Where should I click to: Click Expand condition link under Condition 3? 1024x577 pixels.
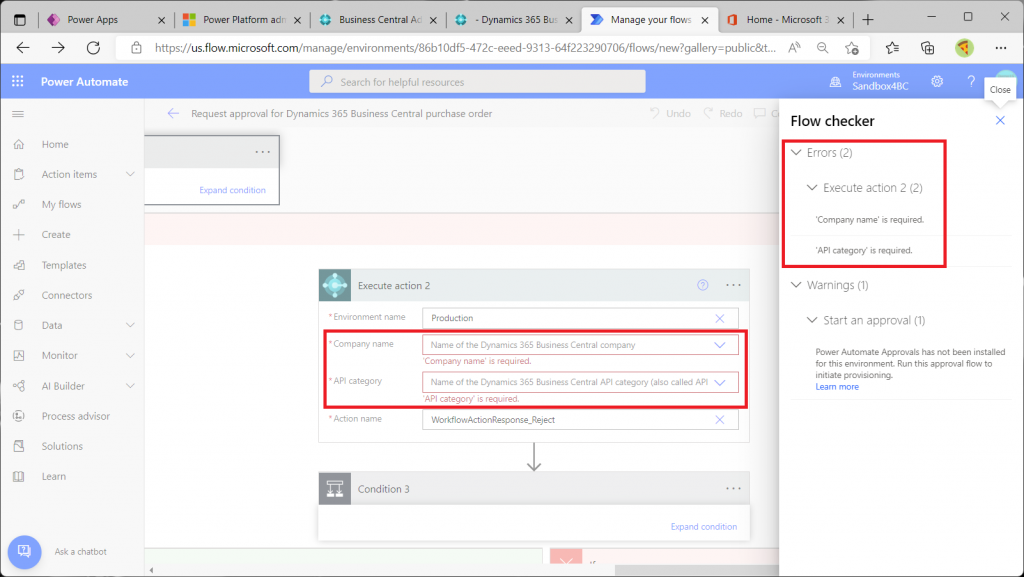click(x=704, y=527)
